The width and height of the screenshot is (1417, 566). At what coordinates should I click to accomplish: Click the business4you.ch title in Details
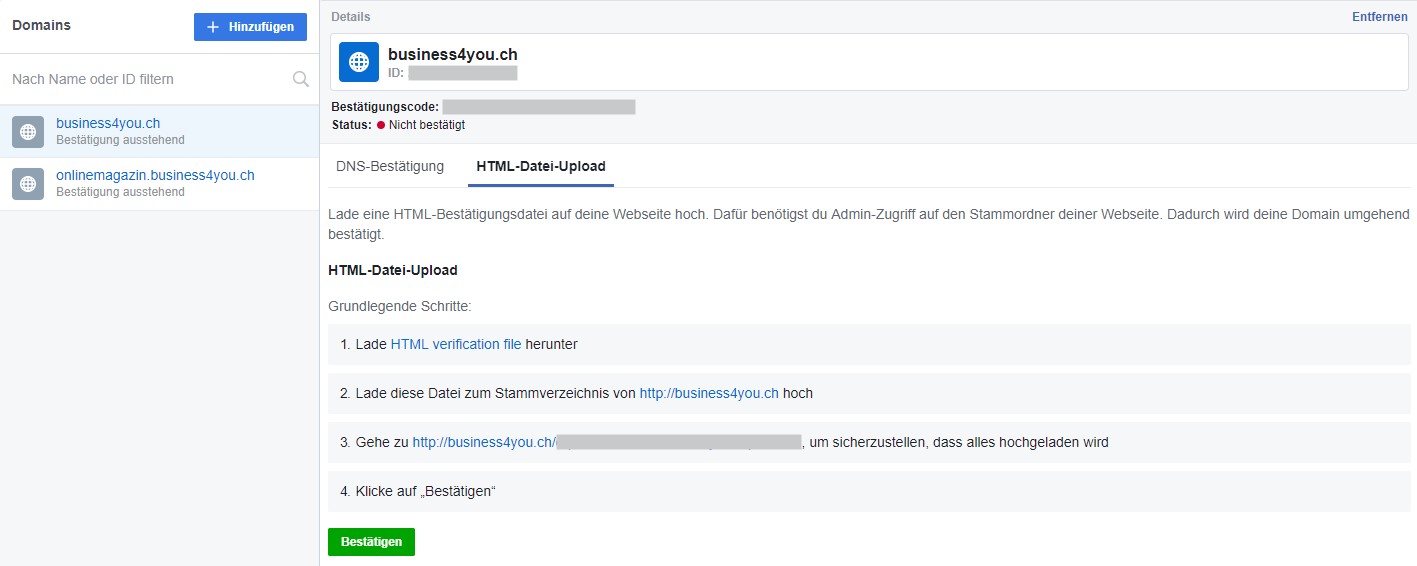point(453,54)
